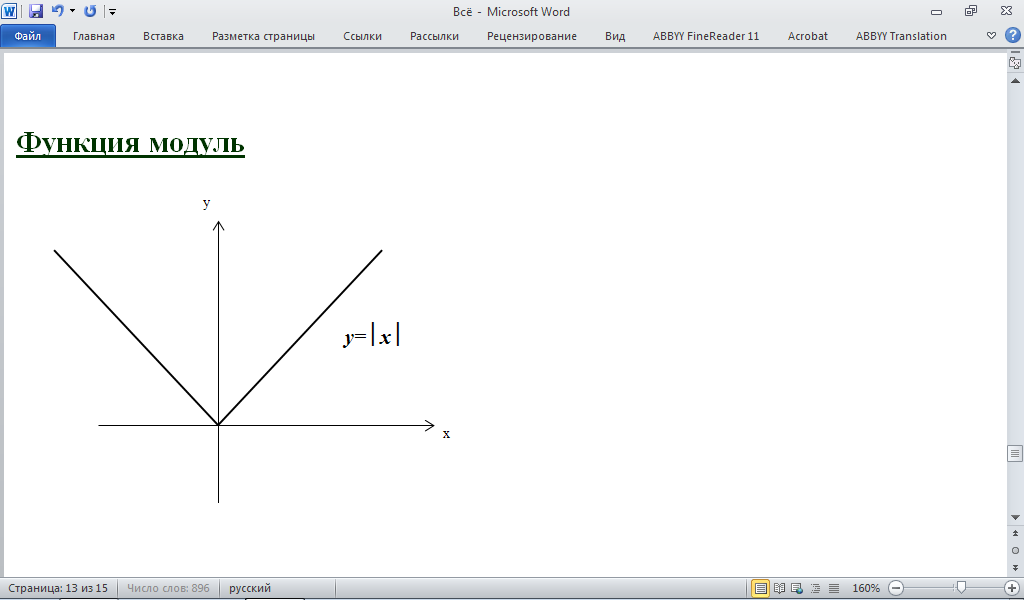This screenshot has width=1024, height=600.
Task: Click the zoom slider handle
Action: (x=961, y=588)
